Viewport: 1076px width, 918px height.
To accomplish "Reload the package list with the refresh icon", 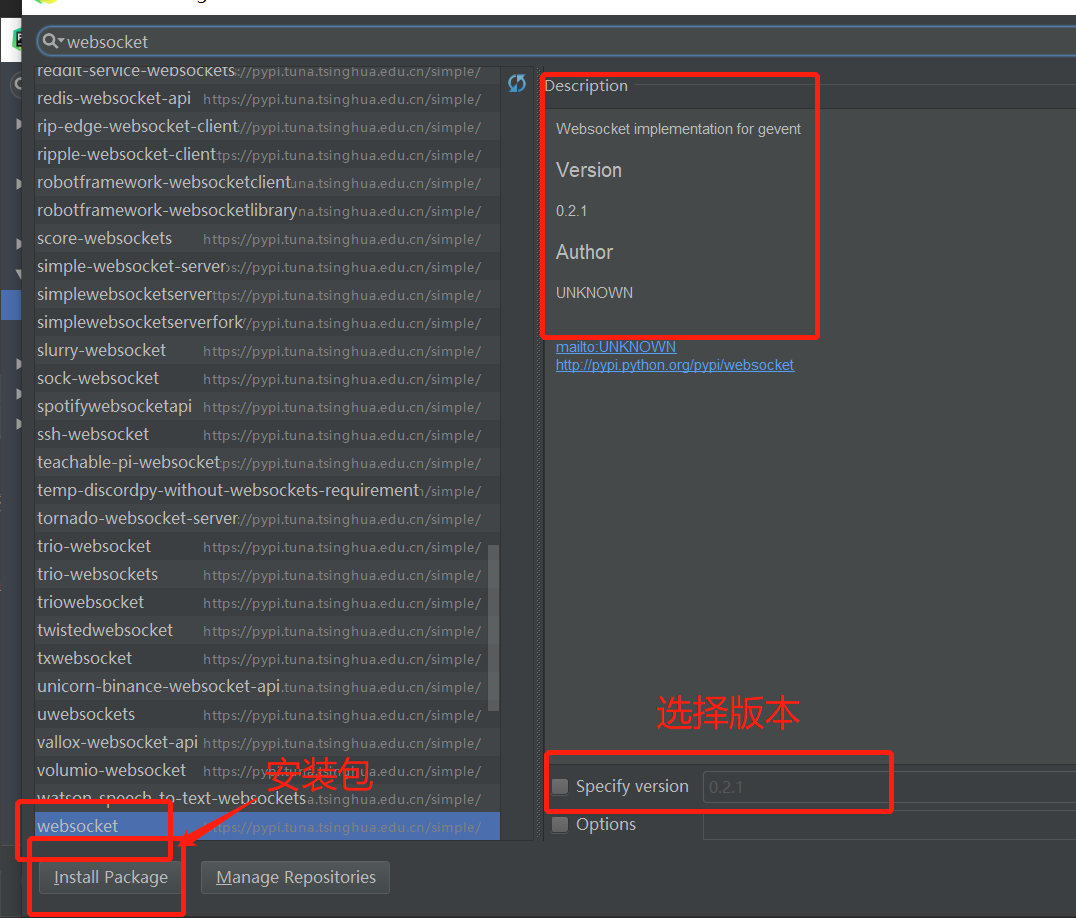I will point(517,84).
